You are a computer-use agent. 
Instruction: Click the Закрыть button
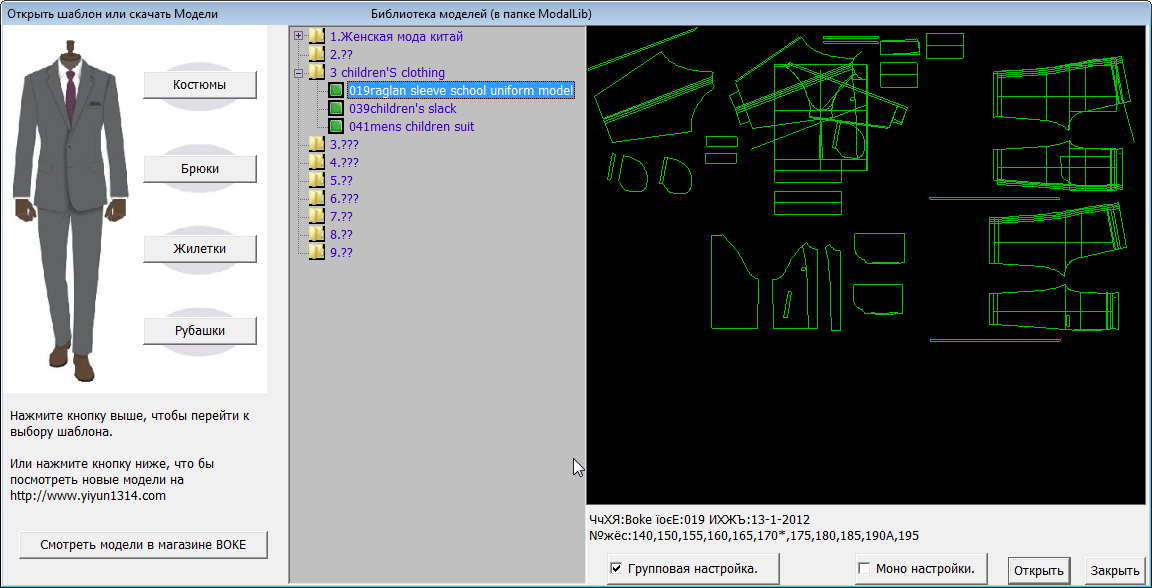pos(1115,570)
